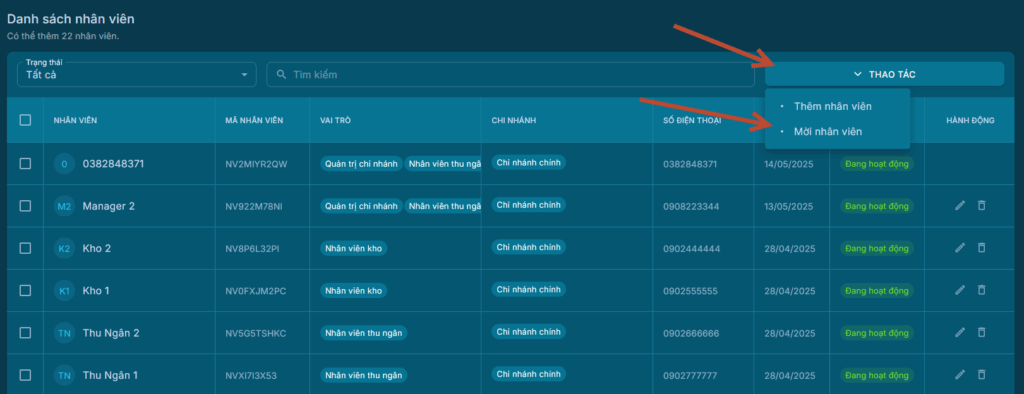Click employee name Thu Ngân 1
Screen dimensions: 1024x394
coord(110,375)
